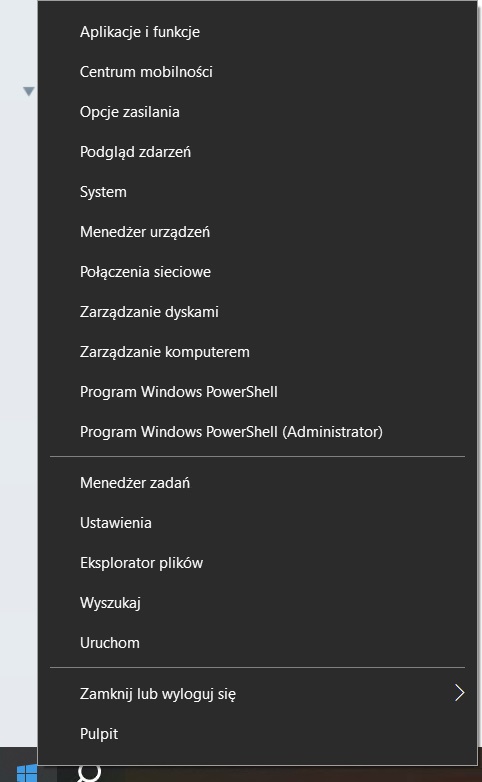Click the small triangle arrow left of menu

(x=29, y=91)
